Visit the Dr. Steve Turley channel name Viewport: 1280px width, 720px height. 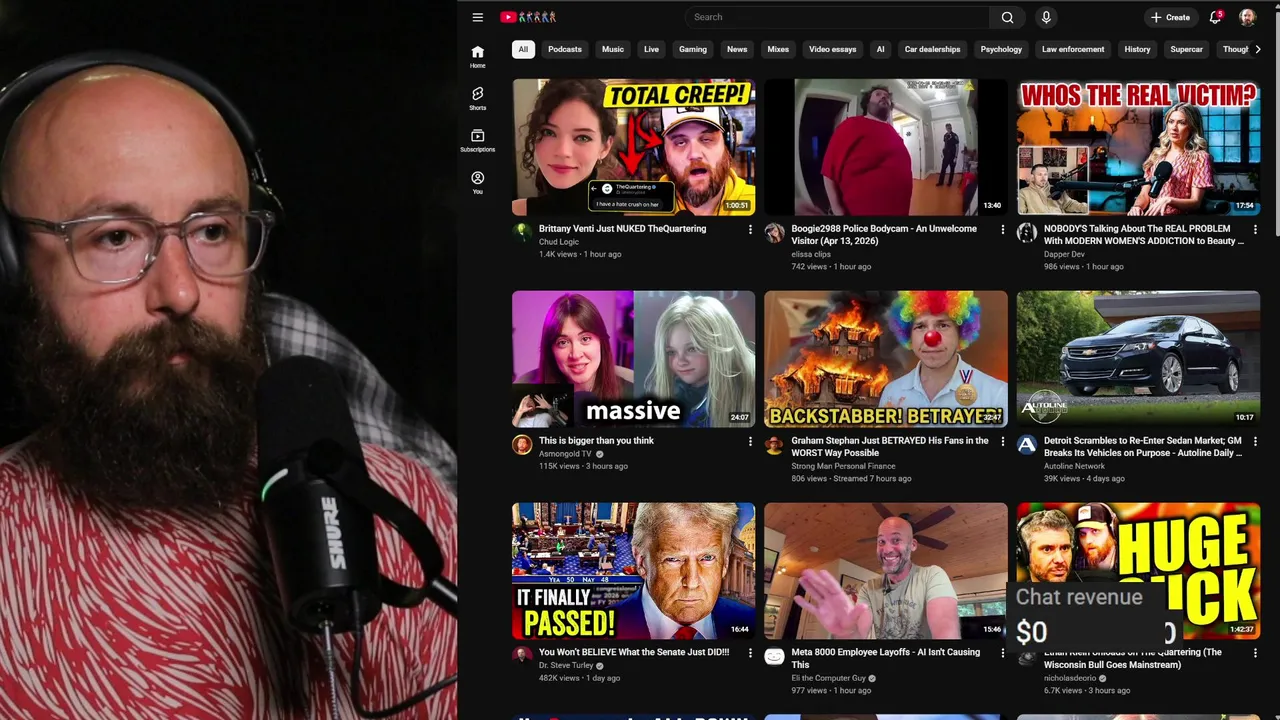[x=566, y=666]
